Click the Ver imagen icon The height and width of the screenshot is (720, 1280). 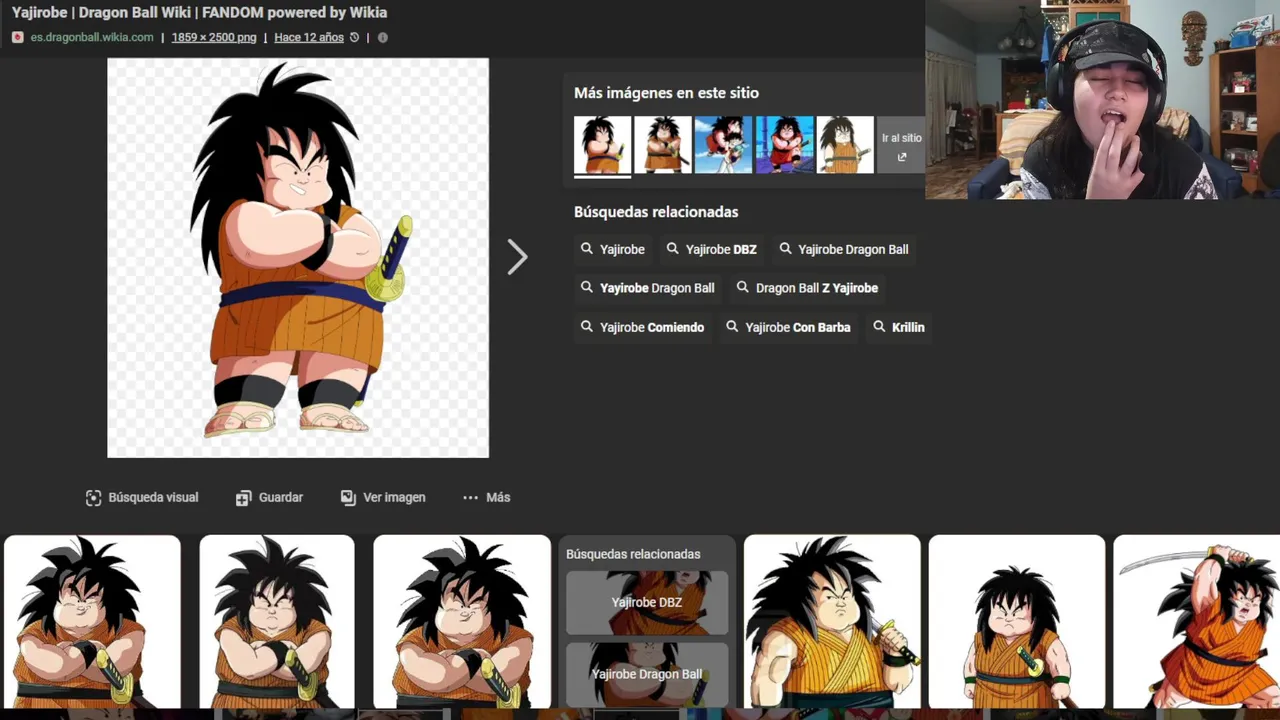tap(348, 497)
